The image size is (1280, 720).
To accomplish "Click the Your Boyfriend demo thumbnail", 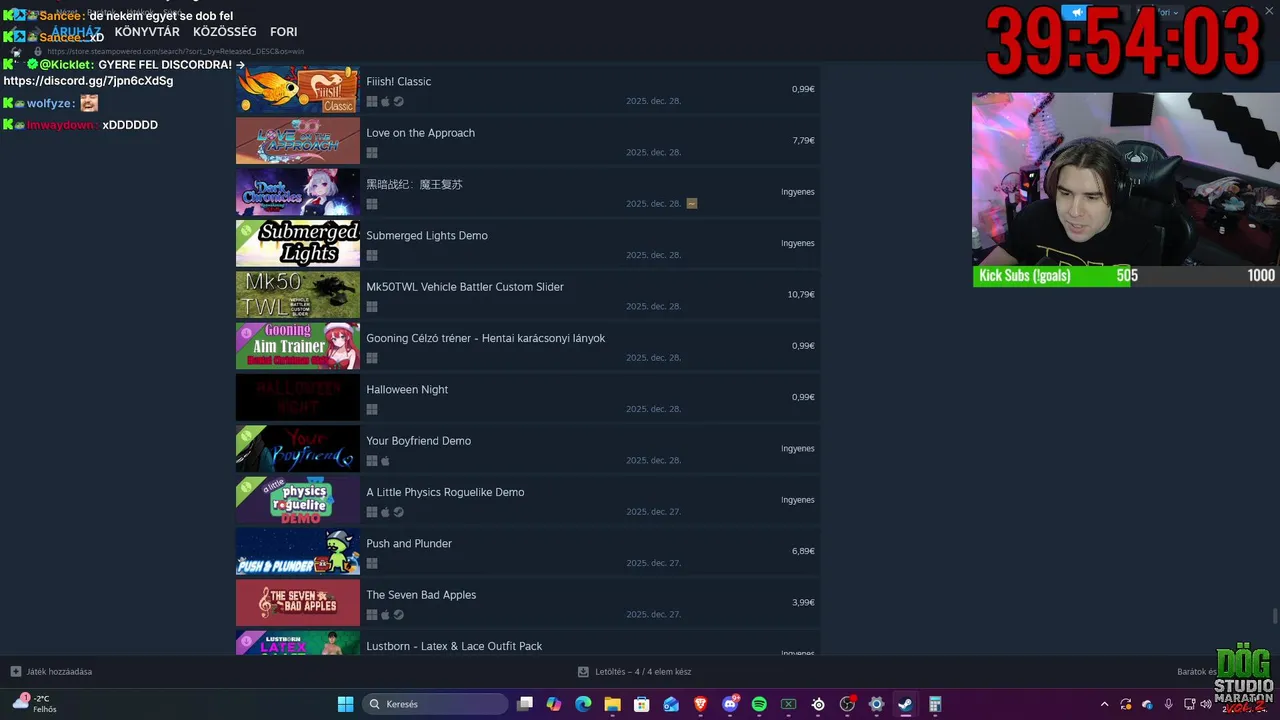I will (x=298, y=449).
